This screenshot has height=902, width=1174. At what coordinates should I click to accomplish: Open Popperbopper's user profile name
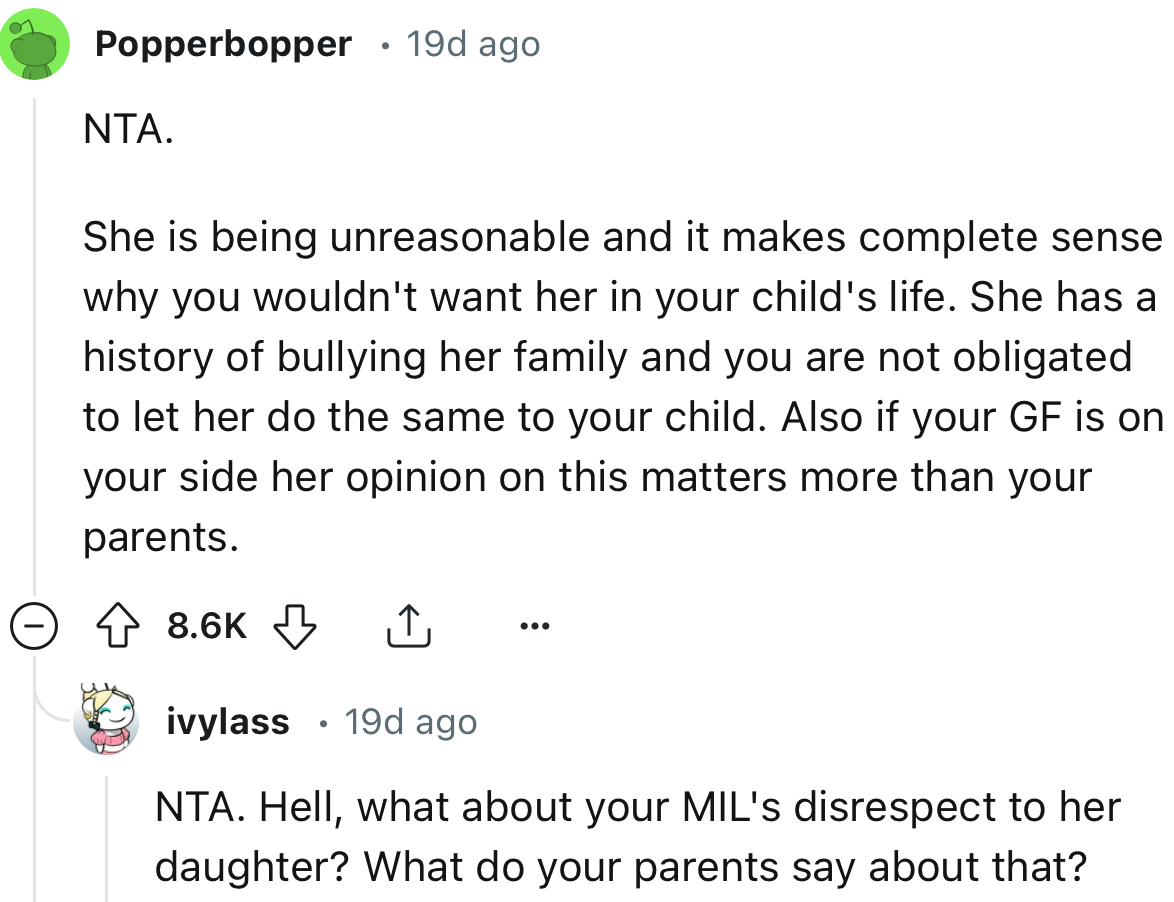224,44
